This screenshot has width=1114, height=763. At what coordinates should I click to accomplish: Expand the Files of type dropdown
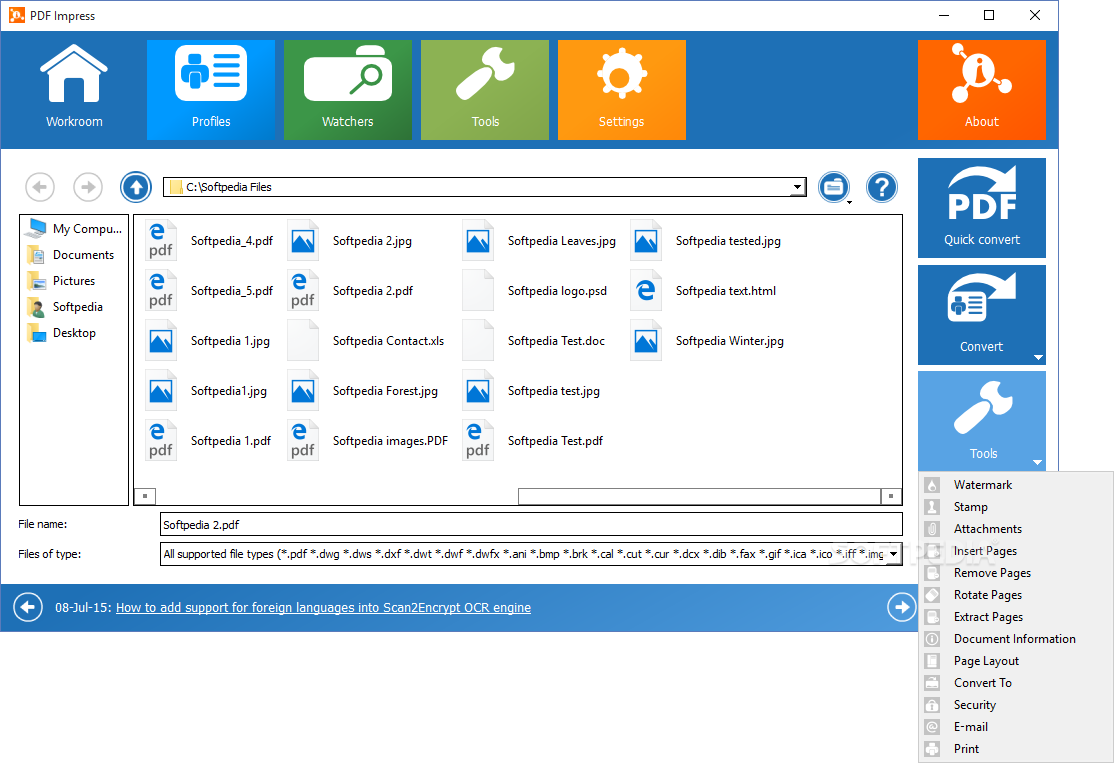pos(894,553)
